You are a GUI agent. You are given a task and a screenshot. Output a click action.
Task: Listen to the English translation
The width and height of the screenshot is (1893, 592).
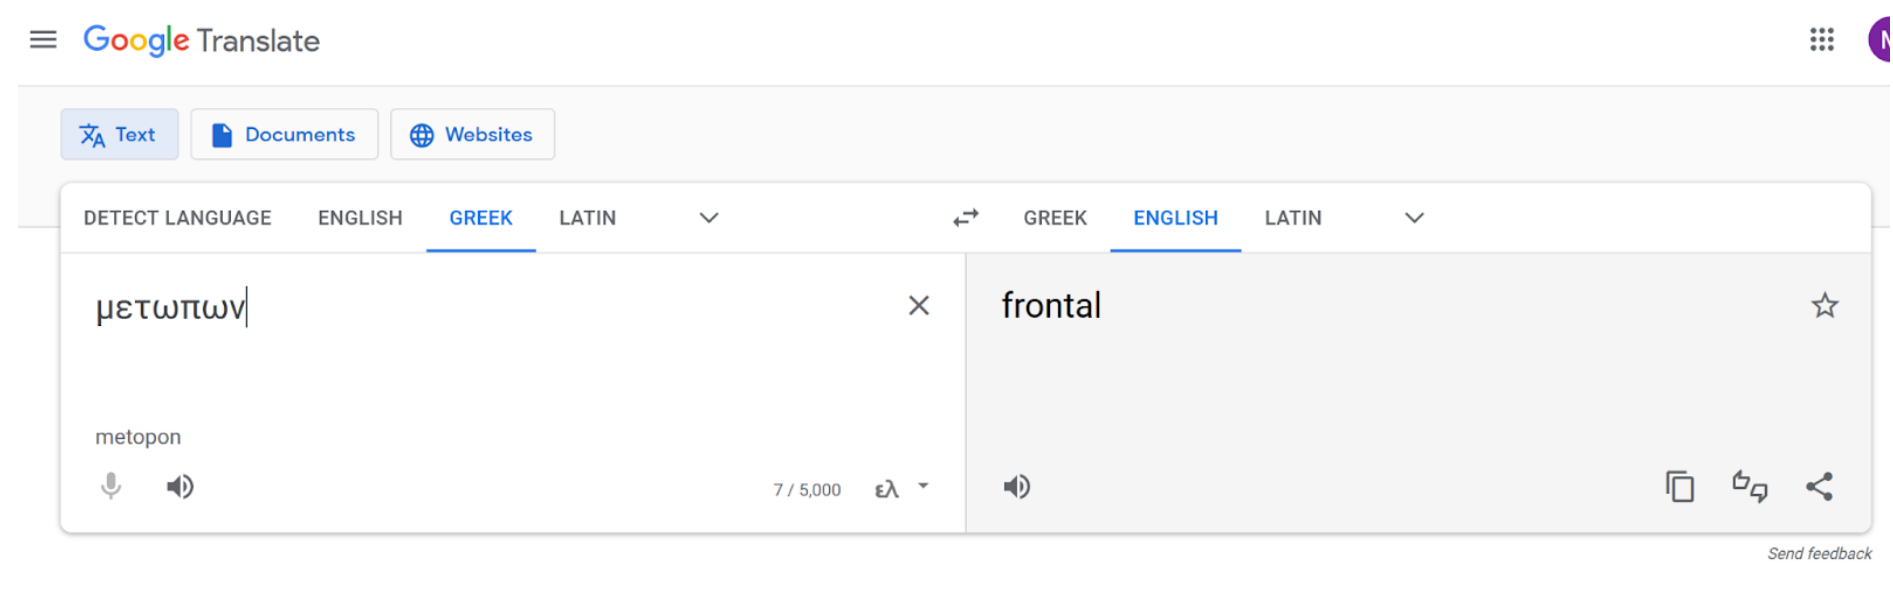[x=1017, y=487]
